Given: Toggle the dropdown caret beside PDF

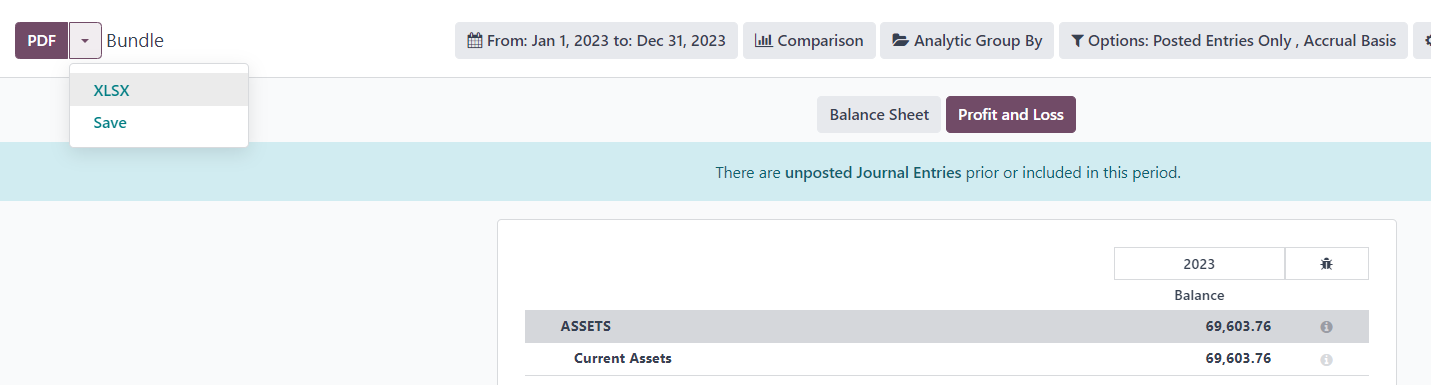Looking at the screenshot, I should pyautogui.click(x=85, y=41).
